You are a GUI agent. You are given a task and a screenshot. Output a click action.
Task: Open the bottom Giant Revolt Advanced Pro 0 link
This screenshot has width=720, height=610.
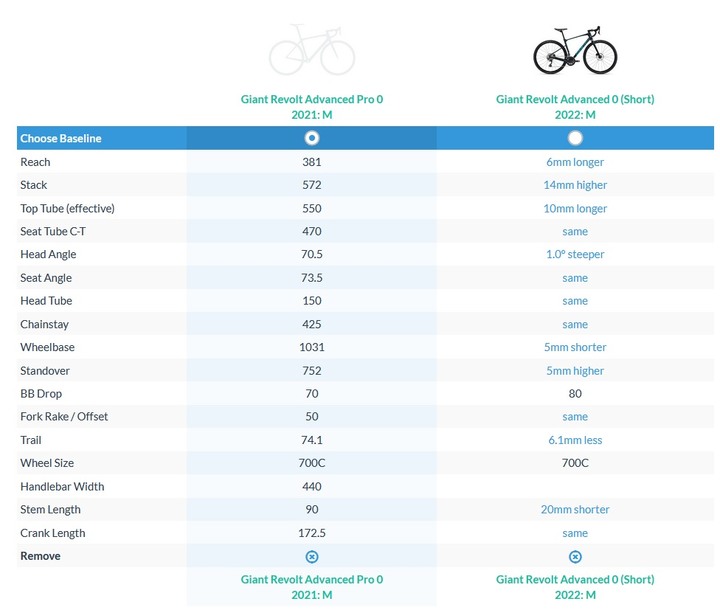click(312, 587)
